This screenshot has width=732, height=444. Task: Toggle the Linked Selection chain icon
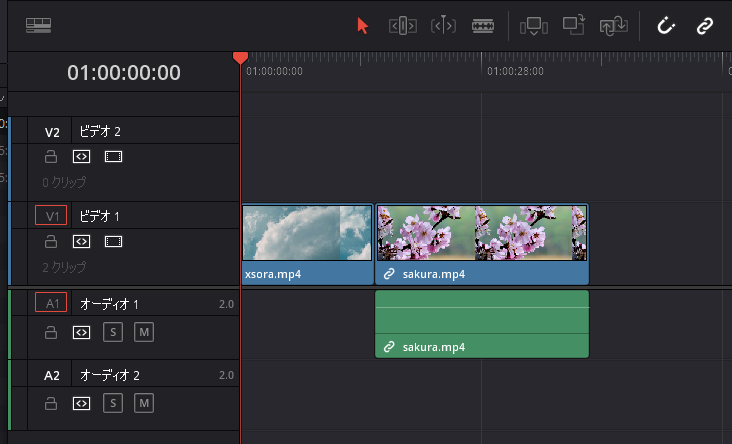coord(704,26)
